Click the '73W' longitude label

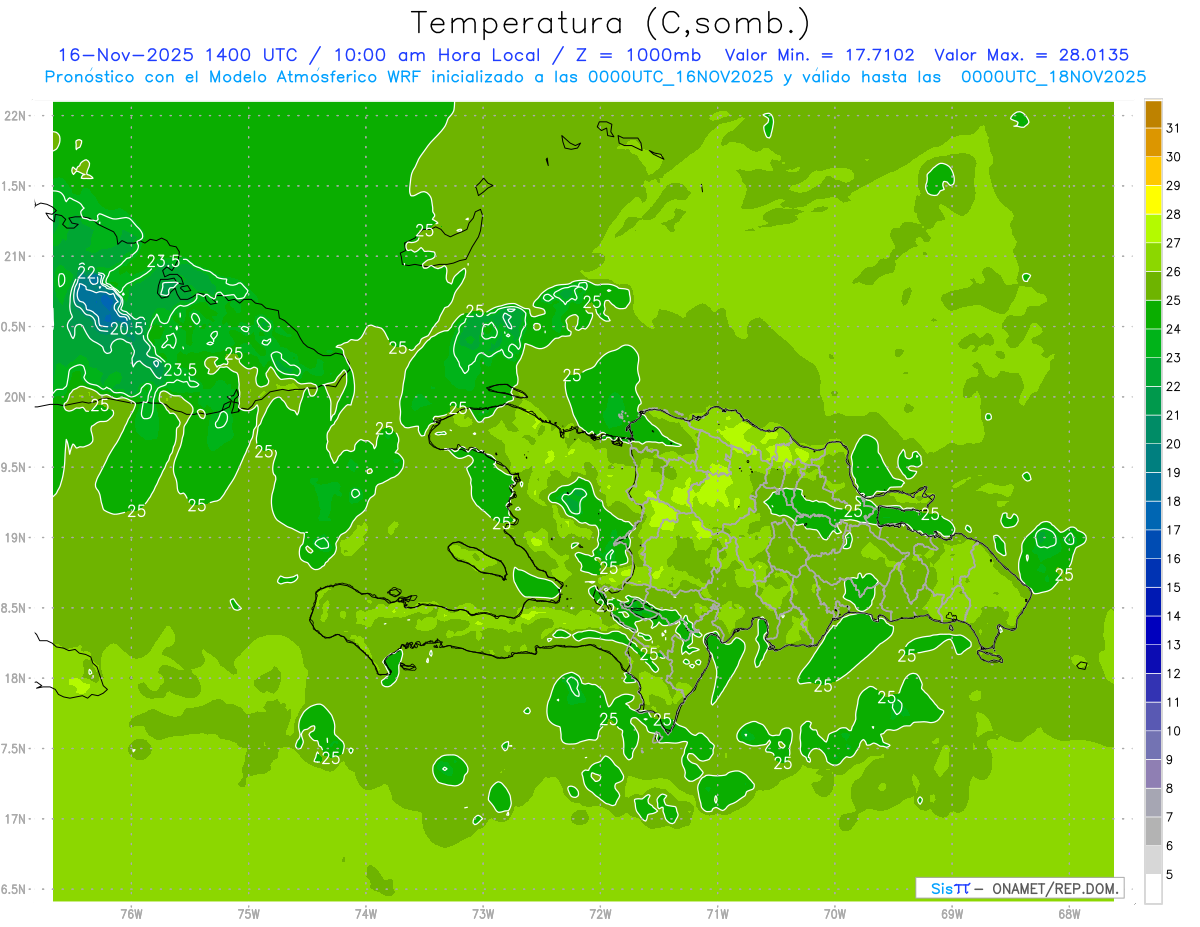click(x=483, y=914)
